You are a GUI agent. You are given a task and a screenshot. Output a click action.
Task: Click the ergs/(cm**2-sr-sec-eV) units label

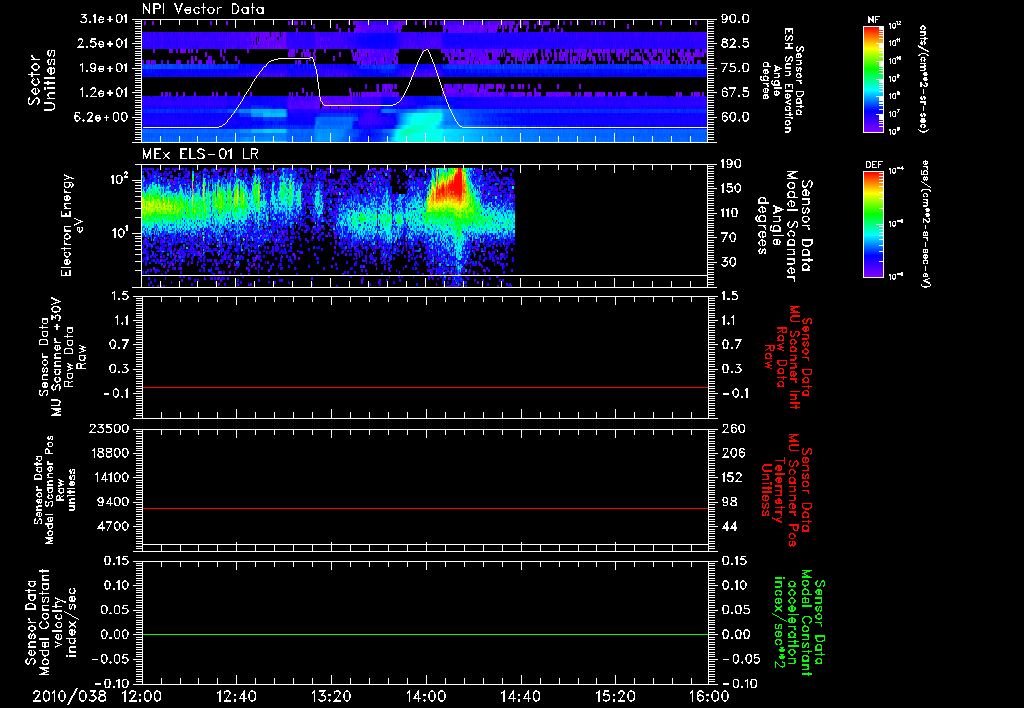[925, 225]
